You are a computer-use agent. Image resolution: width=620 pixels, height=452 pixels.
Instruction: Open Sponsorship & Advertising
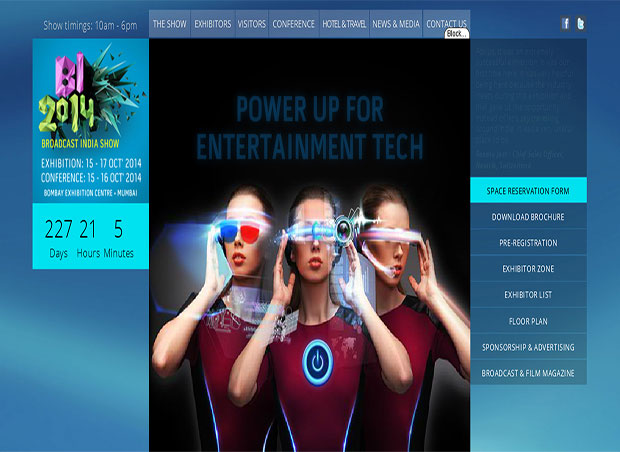pos(528,347)
